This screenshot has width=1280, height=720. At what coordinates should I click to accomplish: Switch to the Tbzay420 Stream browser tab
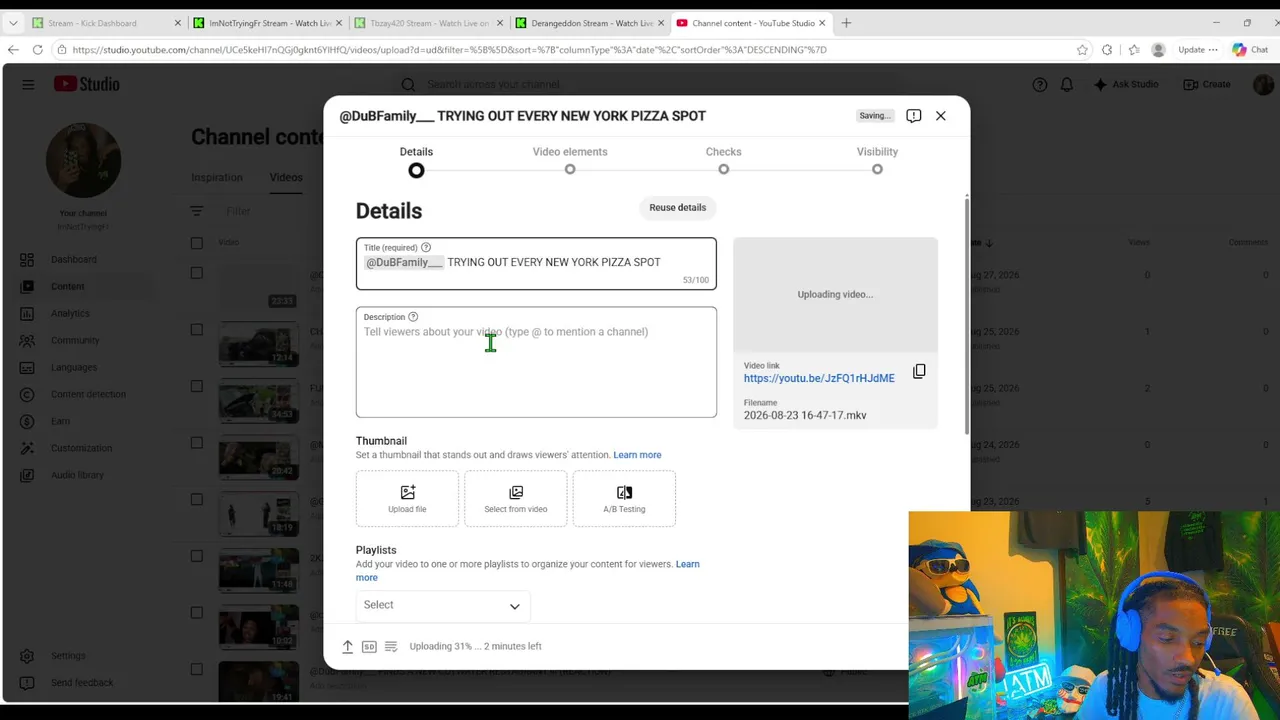[428, 23]
